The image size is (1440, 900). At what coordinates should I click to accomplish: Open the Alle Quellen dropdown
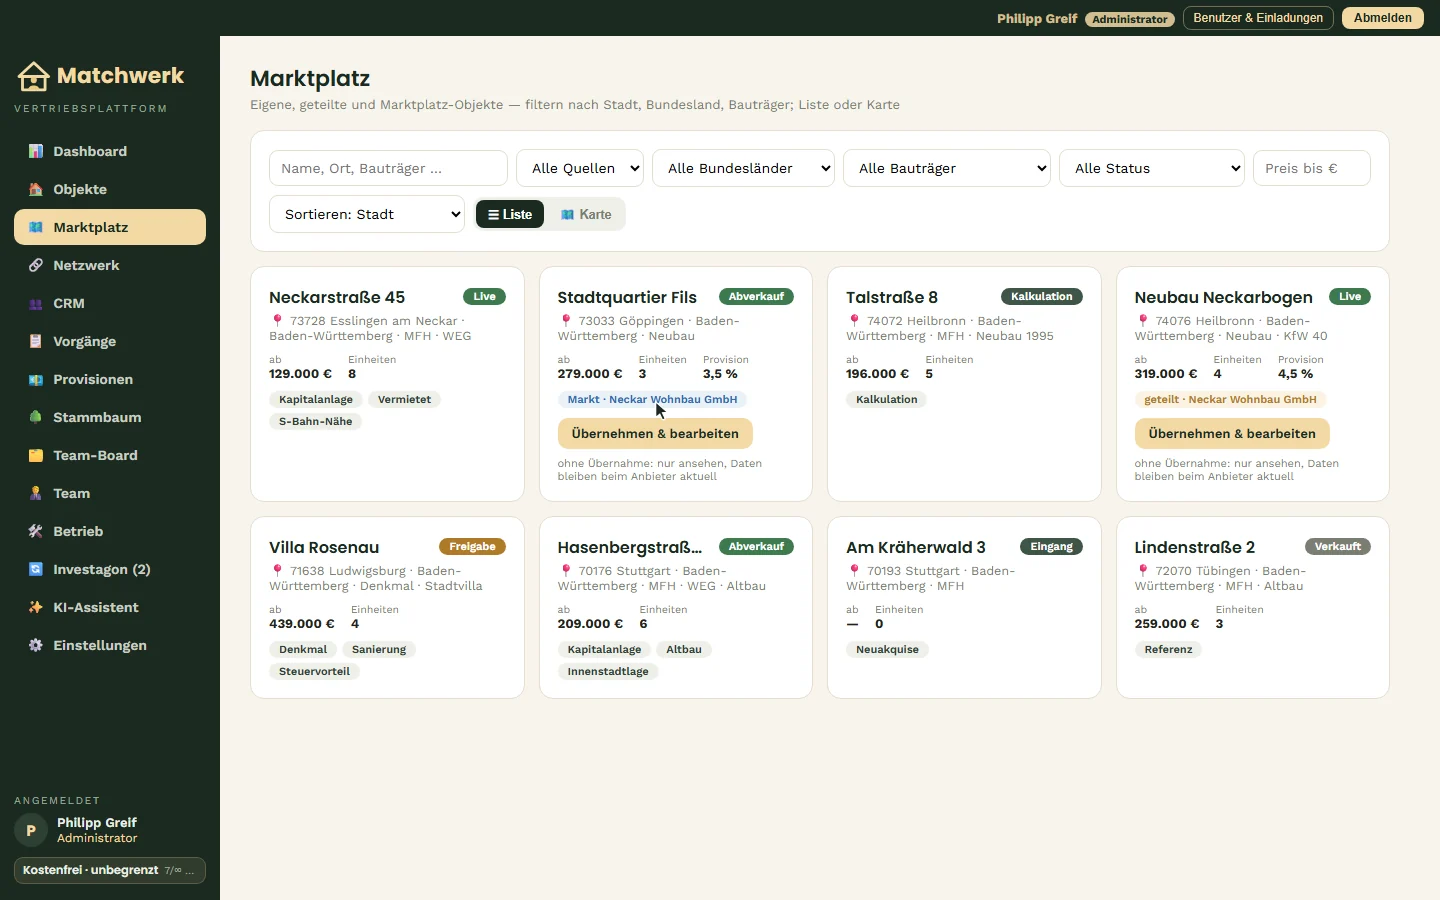[580, 168]
